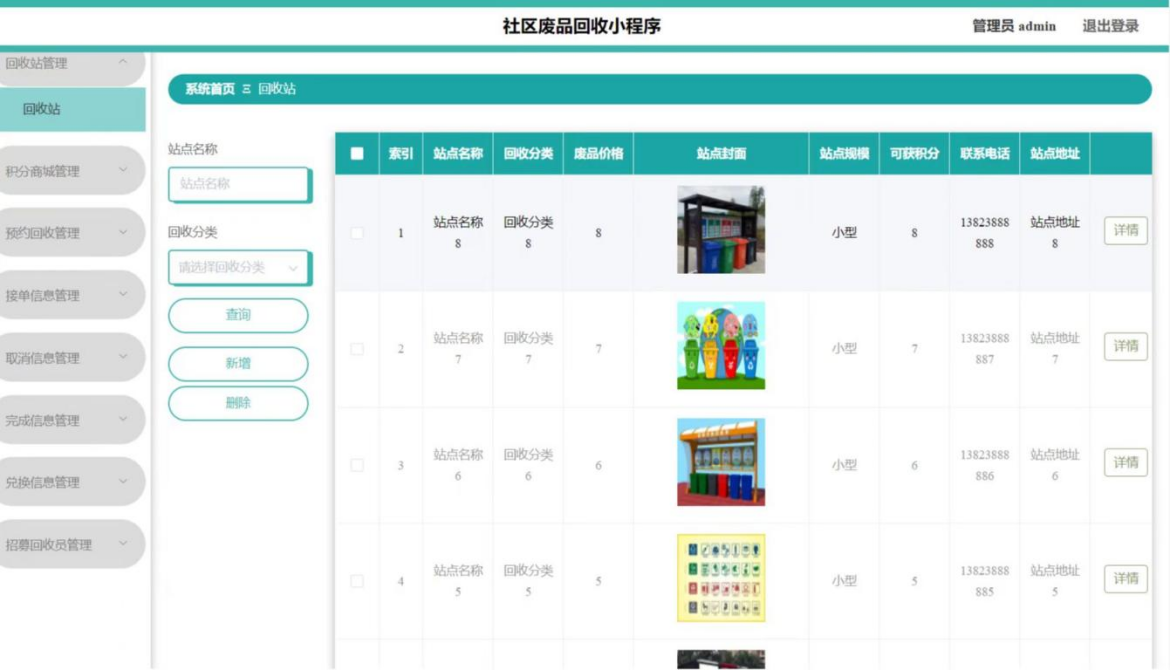
Task: Open the 回收站 submenu item
Action: pyautogui.click(x=72, y=109)
